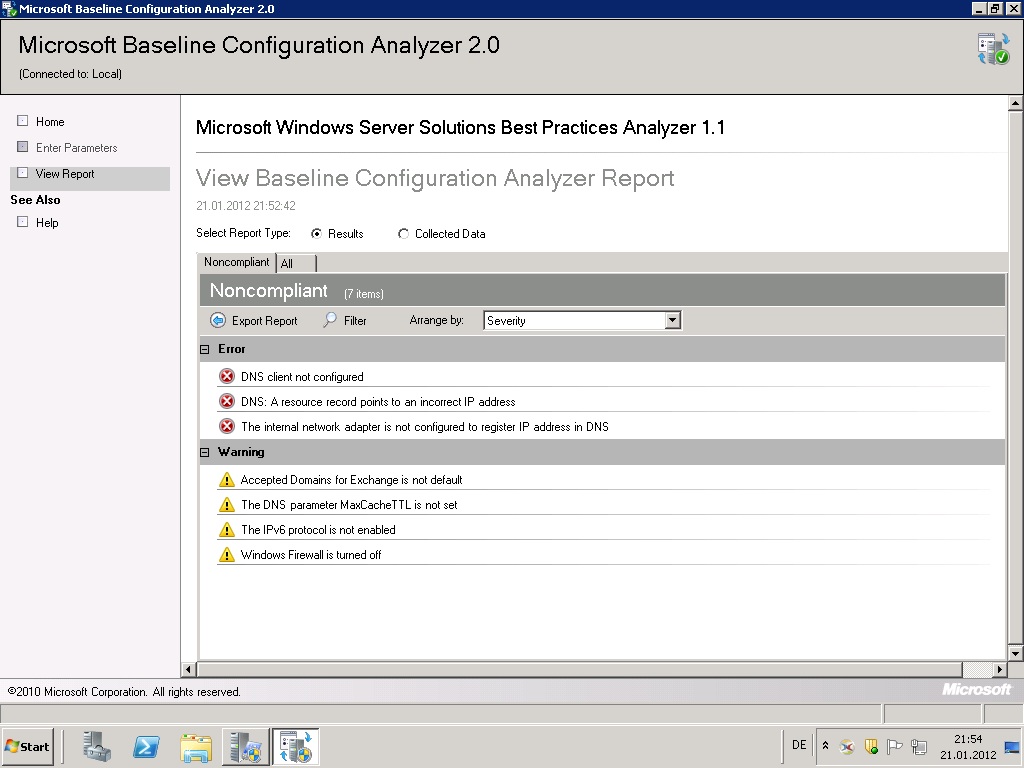Select the Noncompliant tab
This screenshot has width=1024, height=768.
237,262
